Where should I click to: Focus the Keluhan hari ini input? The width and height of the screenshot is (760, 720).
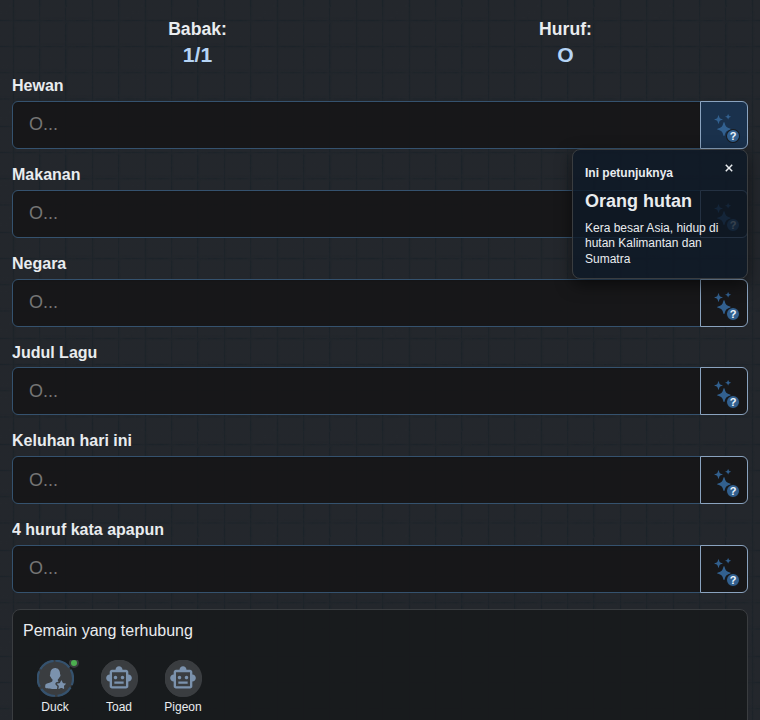pos(356,480)
